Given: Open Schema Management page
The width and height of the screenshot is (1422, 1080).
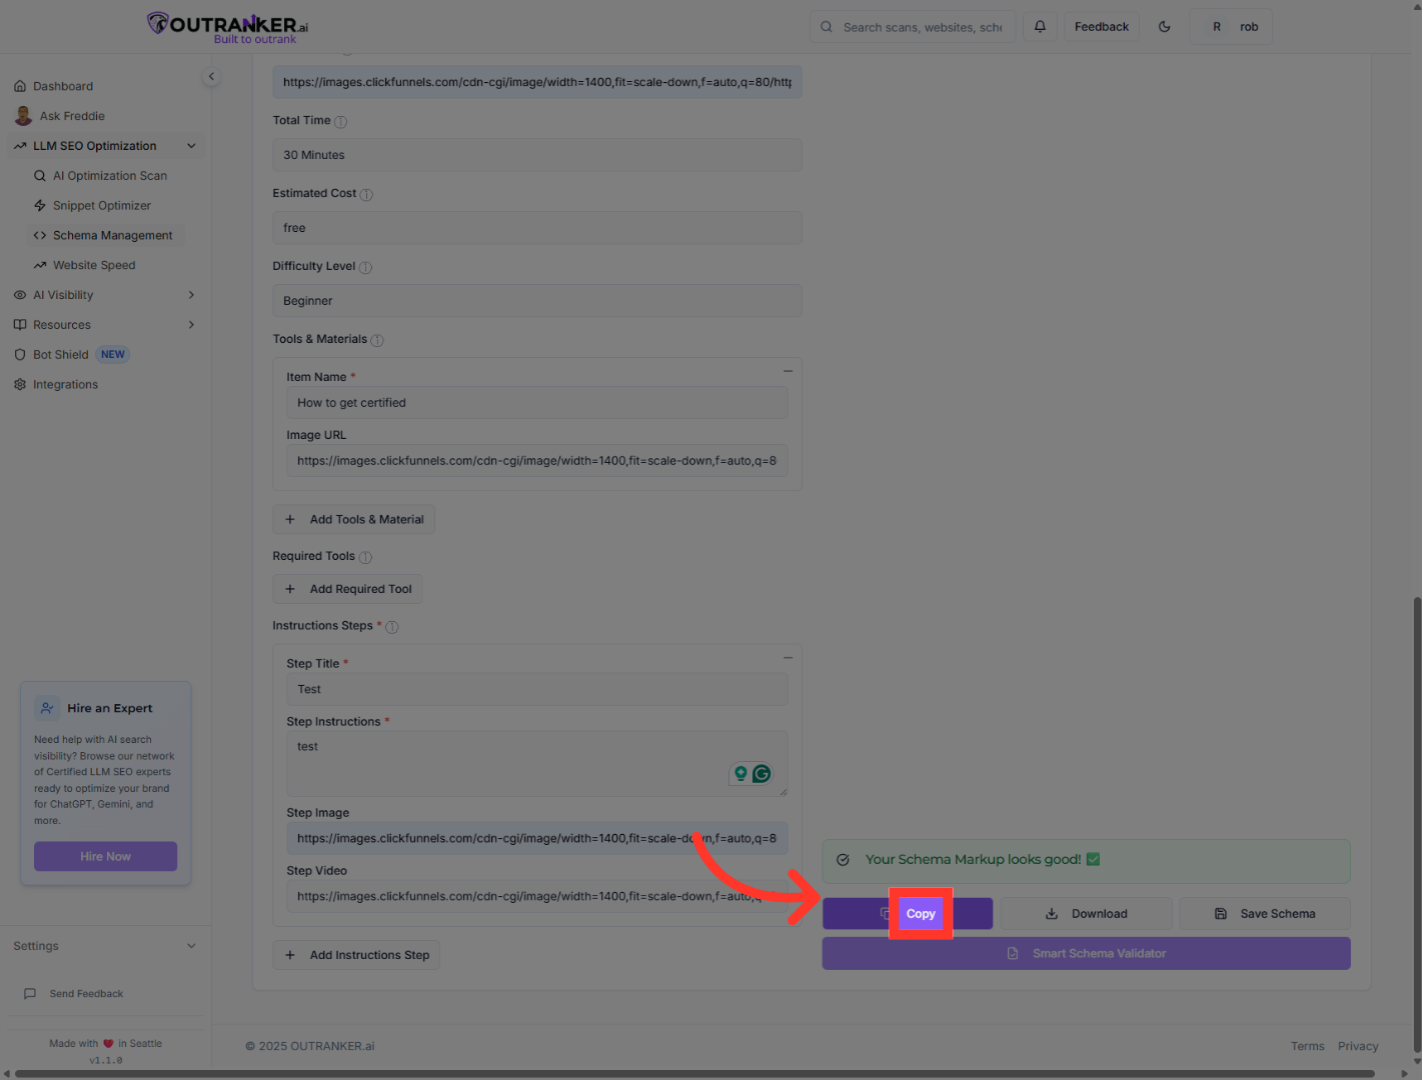Looking at the screenshot, I should (x=112, y=236).
